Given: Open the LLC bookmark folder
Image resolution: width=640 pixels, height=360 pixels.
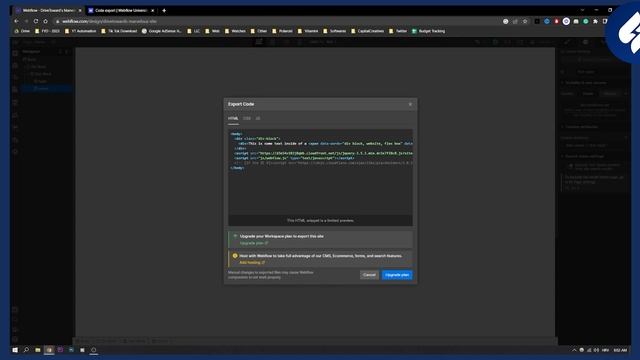Looking at the screenshot, I should tap(193, 31).
